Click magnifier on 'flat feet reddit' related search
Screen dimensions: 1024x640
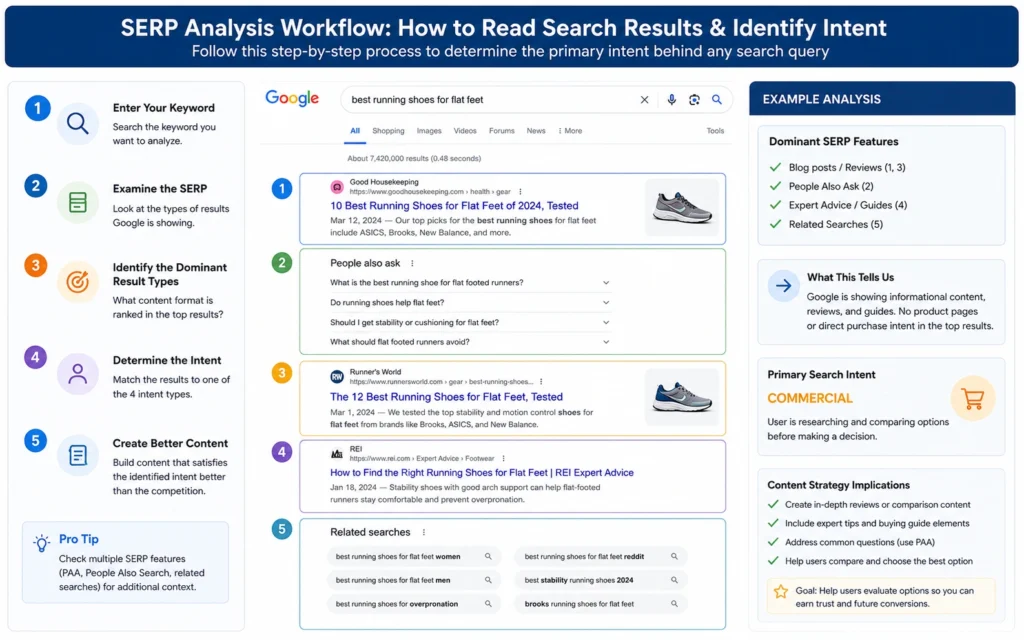pos(674,557)
